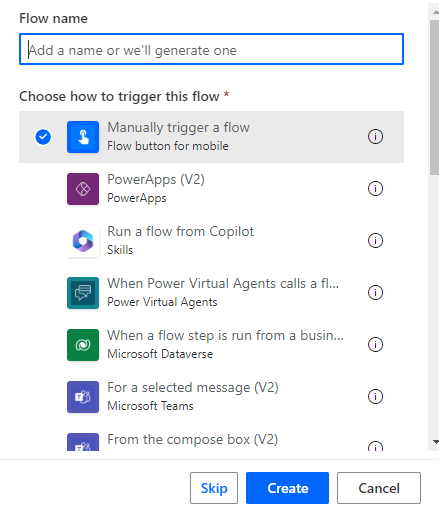View info for For a selected message

pyautogui.click(x=375, y=397)
